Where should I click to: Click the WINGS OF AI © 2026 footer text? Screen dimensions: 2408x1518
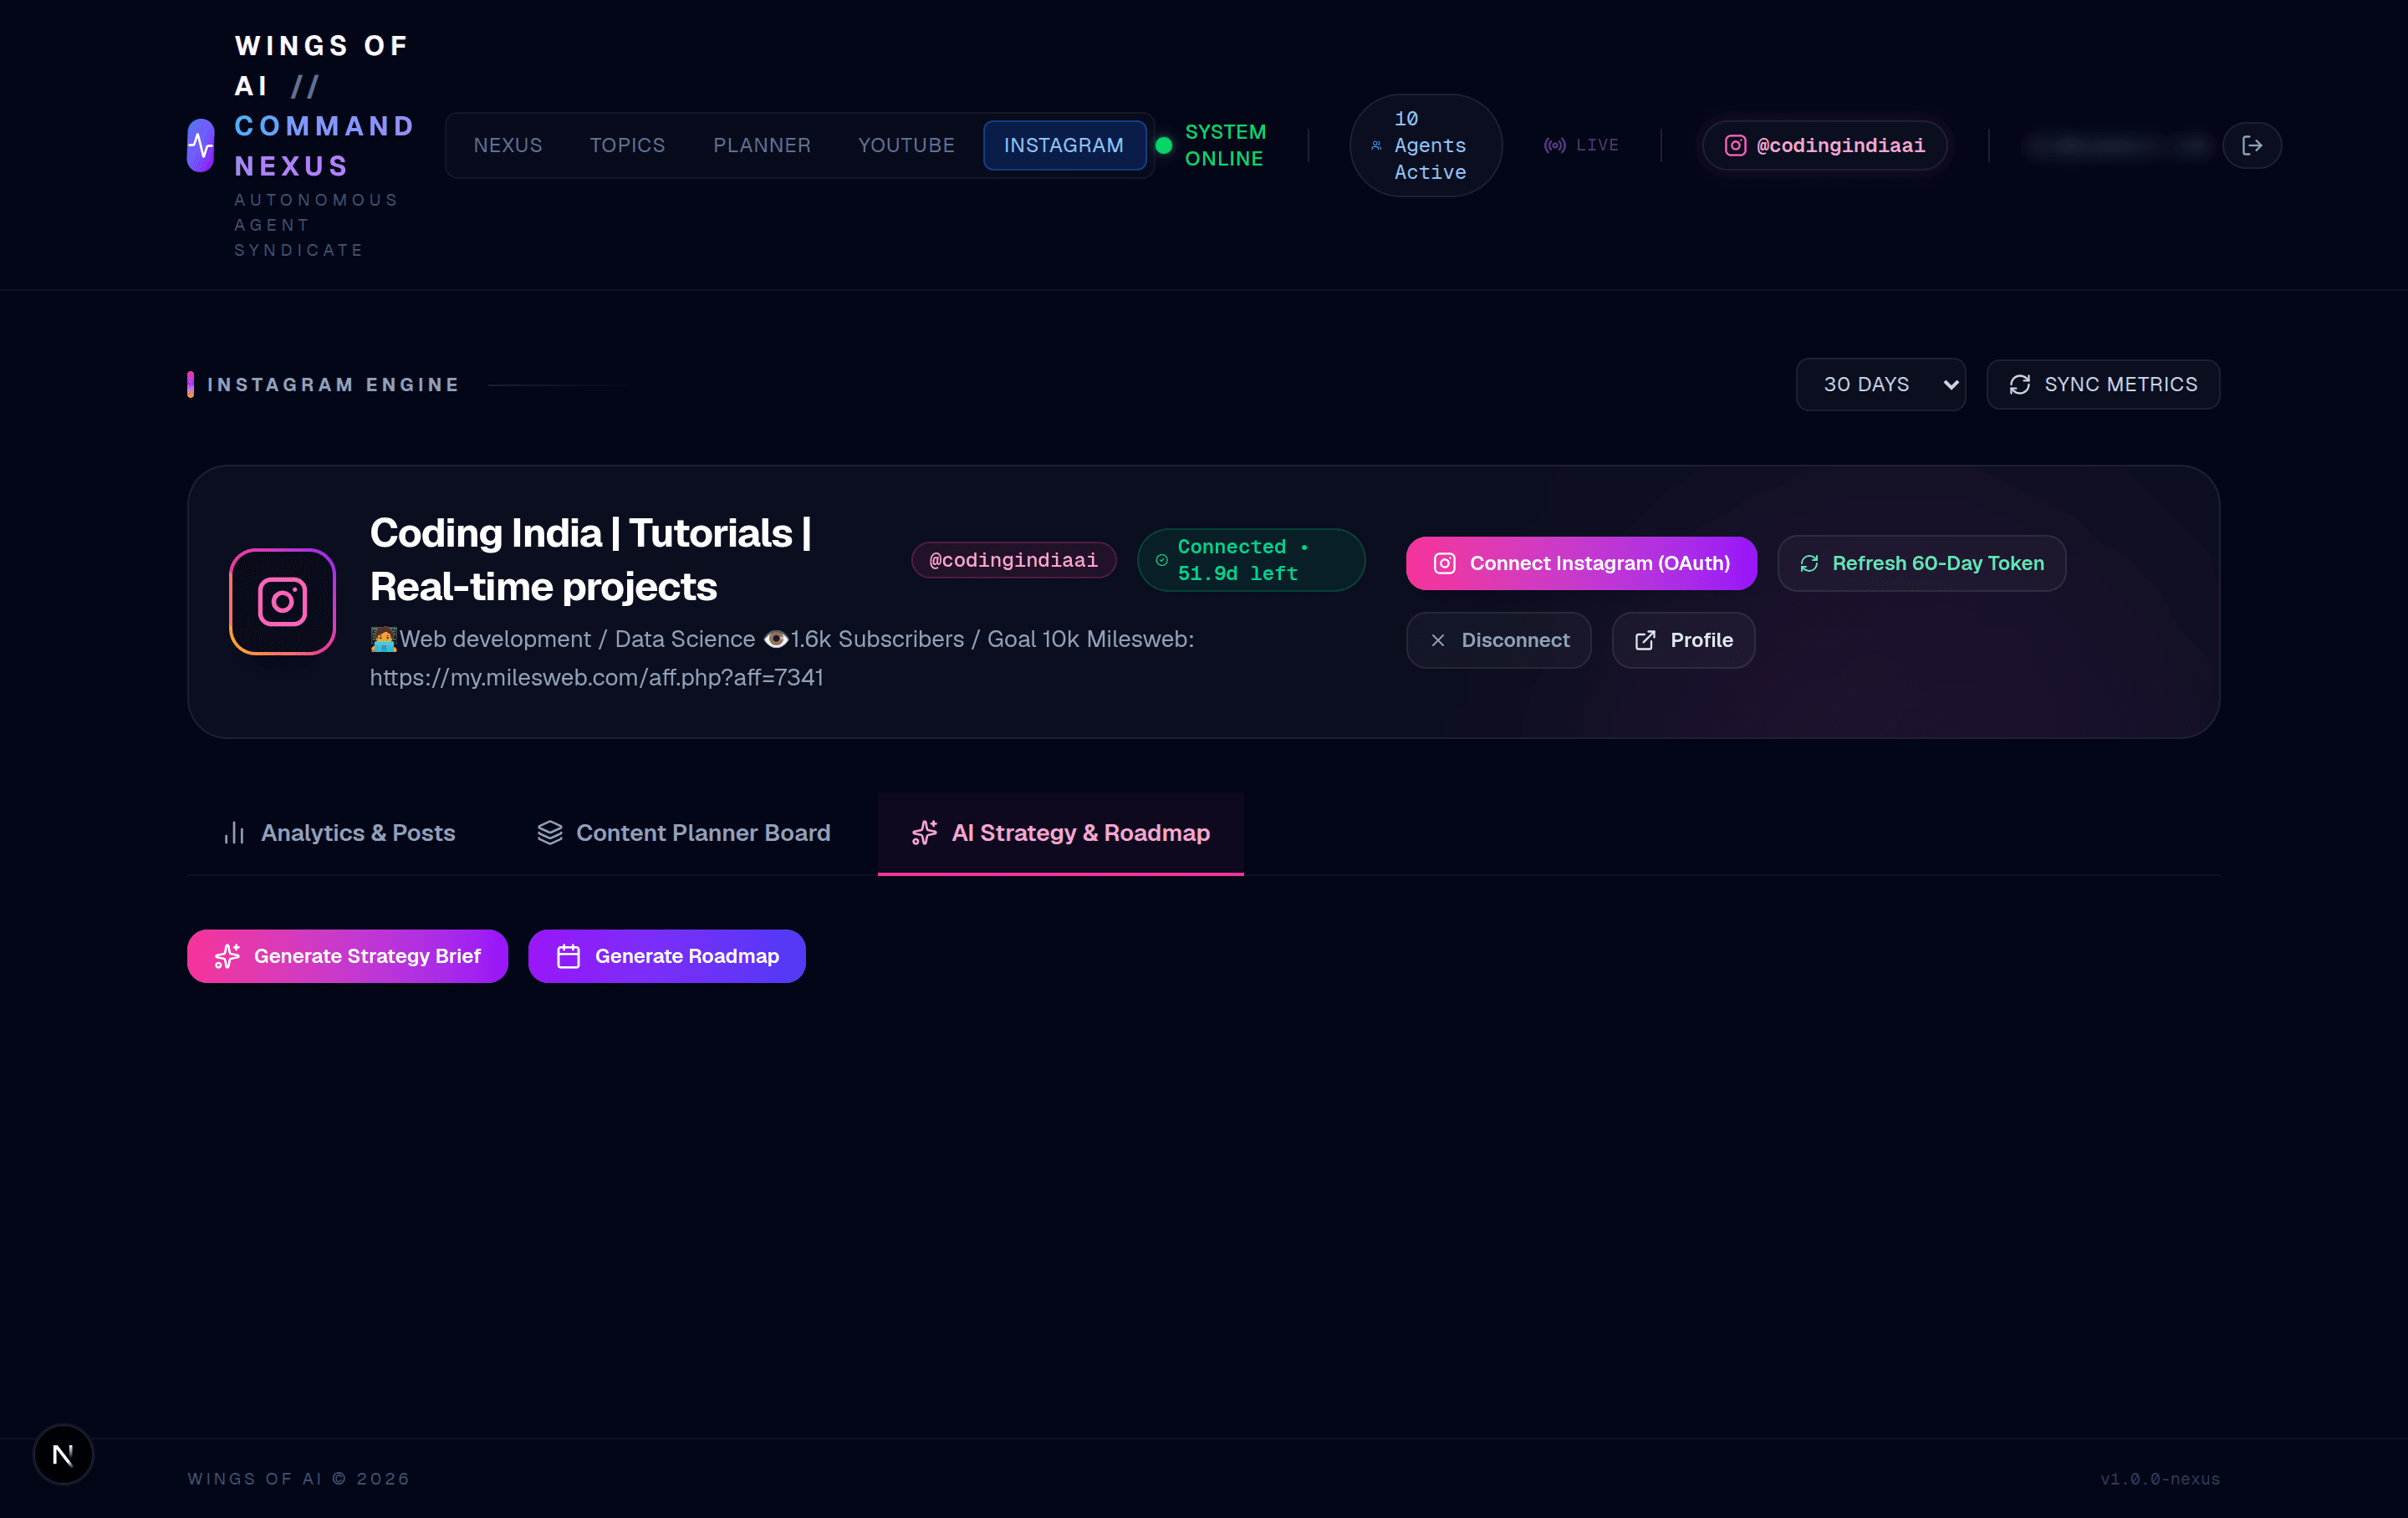pyautogui.click(x=299, y=1479)
